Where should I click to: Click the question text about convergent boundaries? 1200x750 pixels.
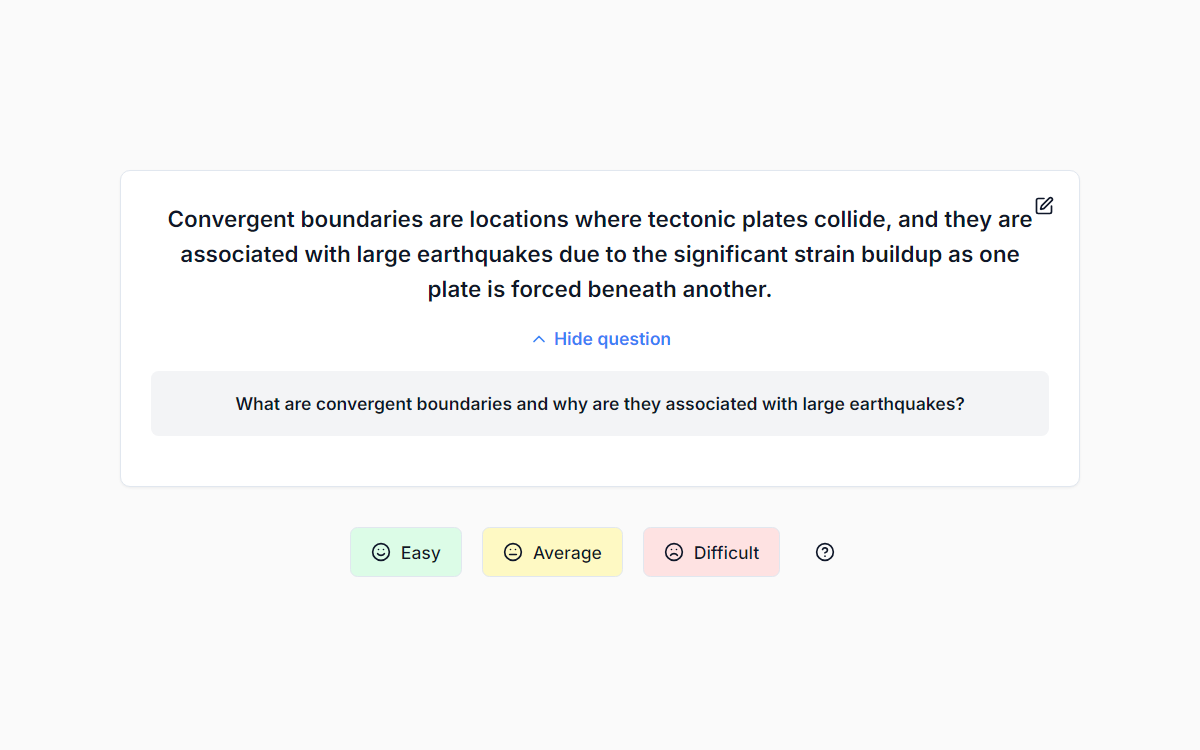pos(600,404)
